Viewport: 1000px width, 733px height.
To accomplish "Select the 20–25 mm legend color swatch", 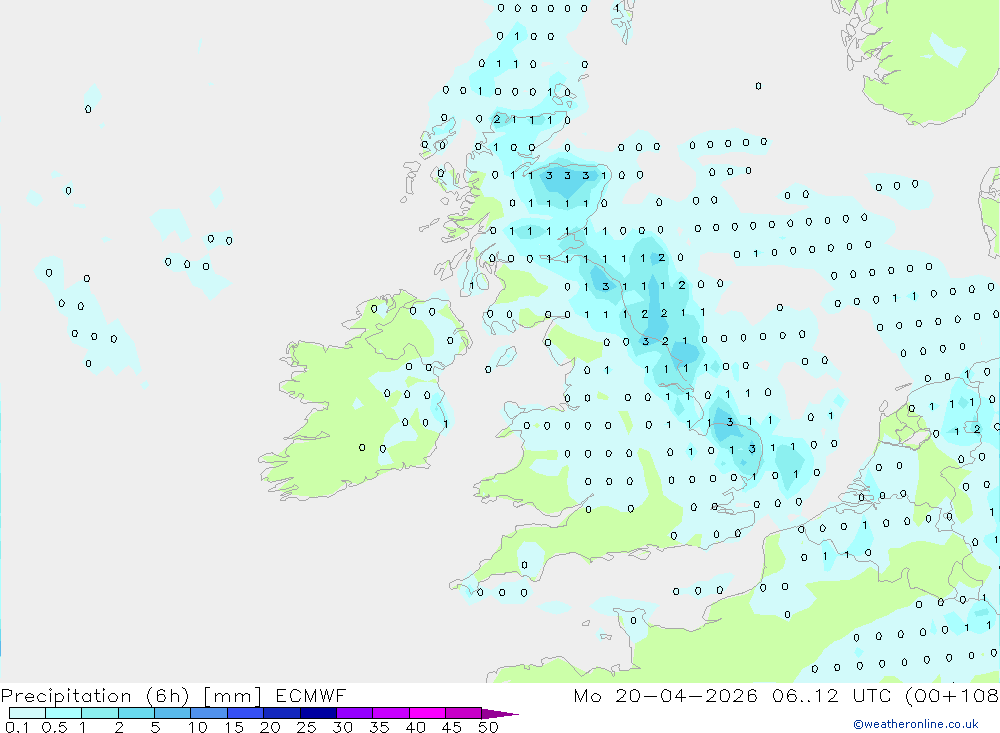I will pyautogui.click(x=282, y=713).
